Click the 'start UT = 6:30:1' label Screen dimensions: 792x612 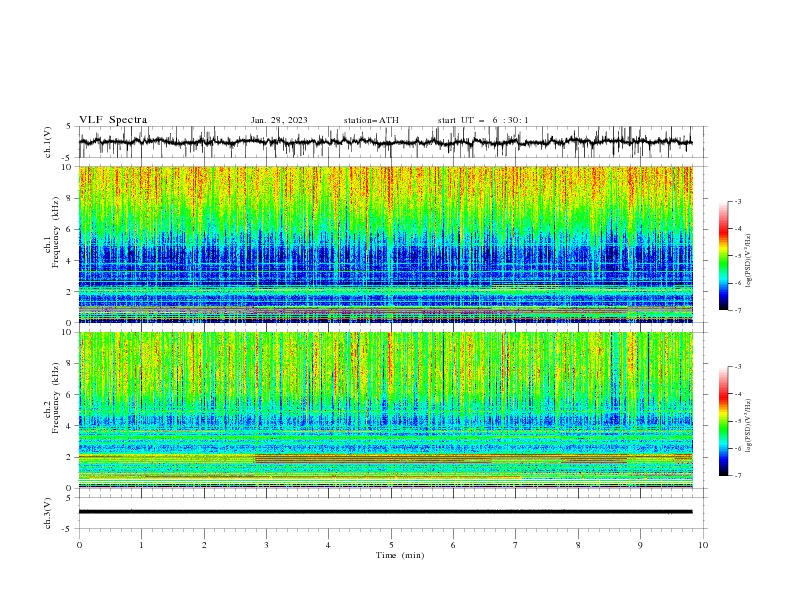click(483, 120)
